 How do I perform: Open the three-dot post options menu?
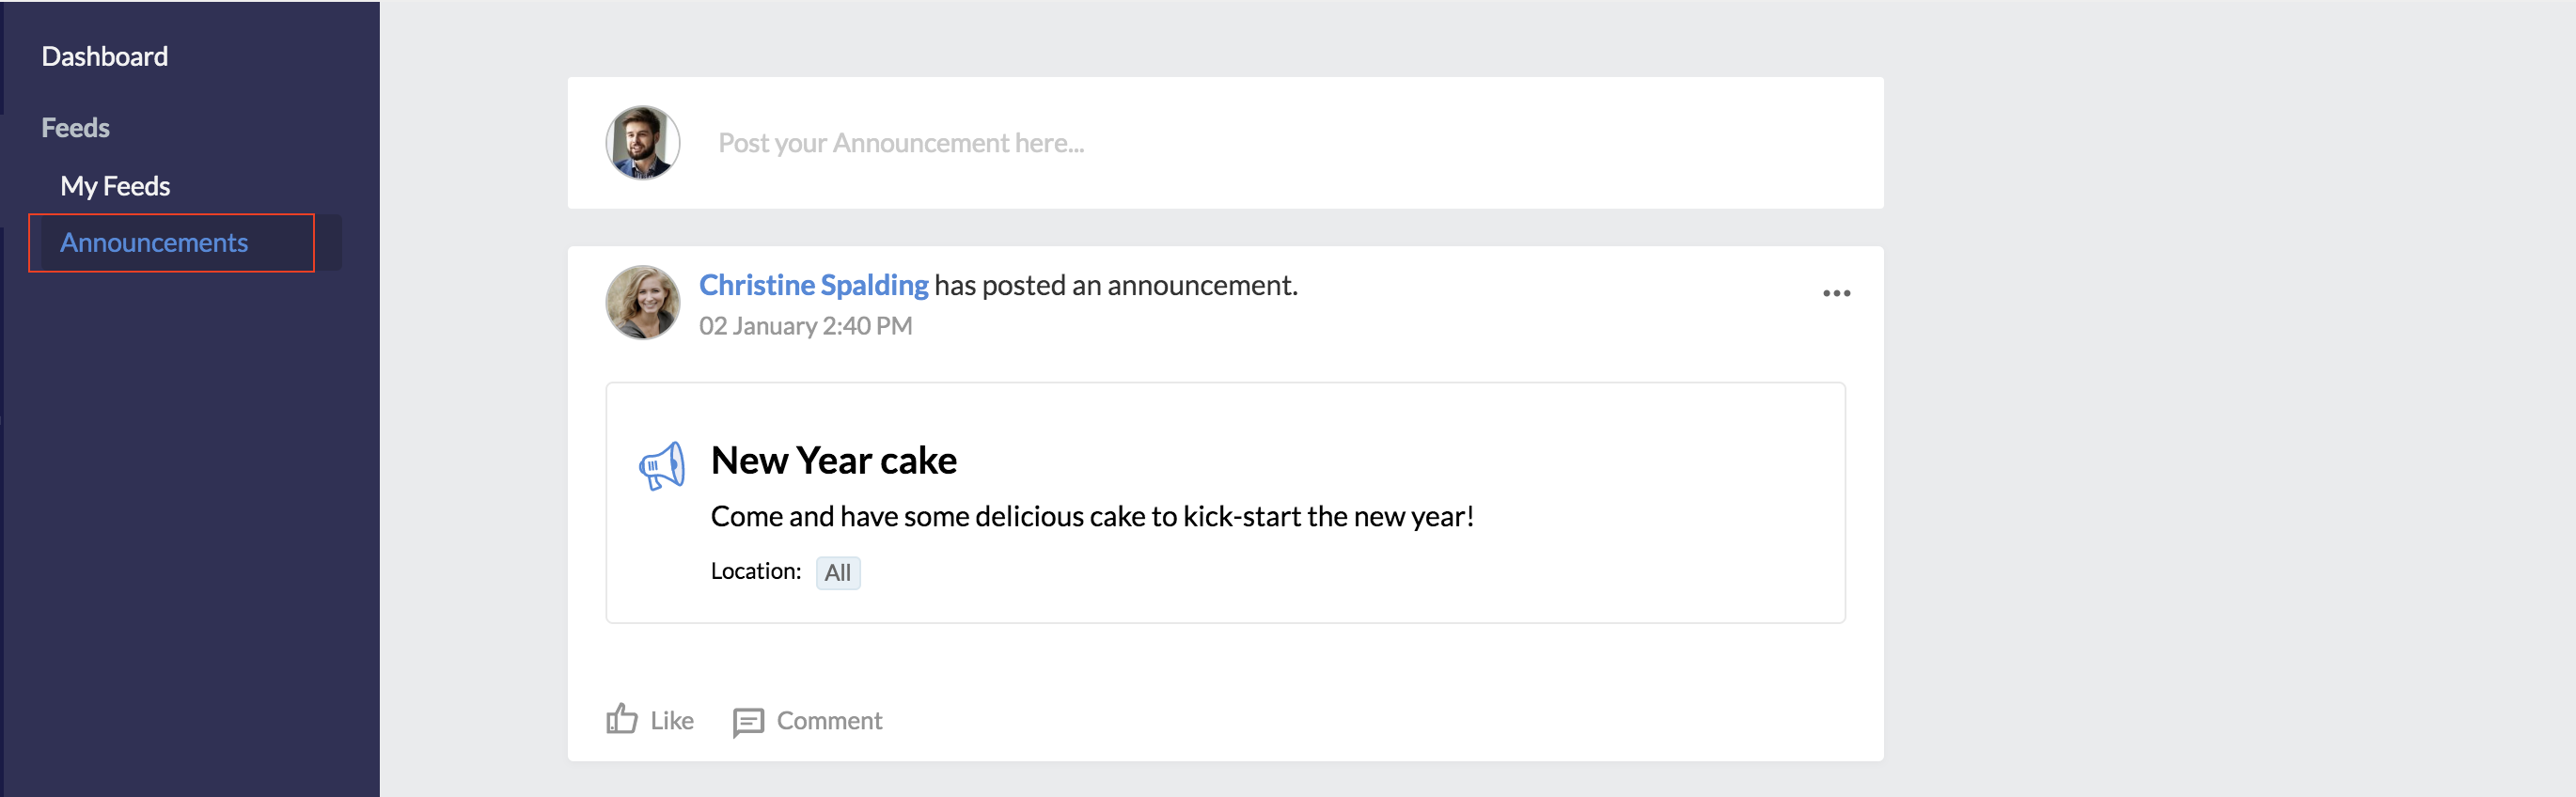(1836, 293)
